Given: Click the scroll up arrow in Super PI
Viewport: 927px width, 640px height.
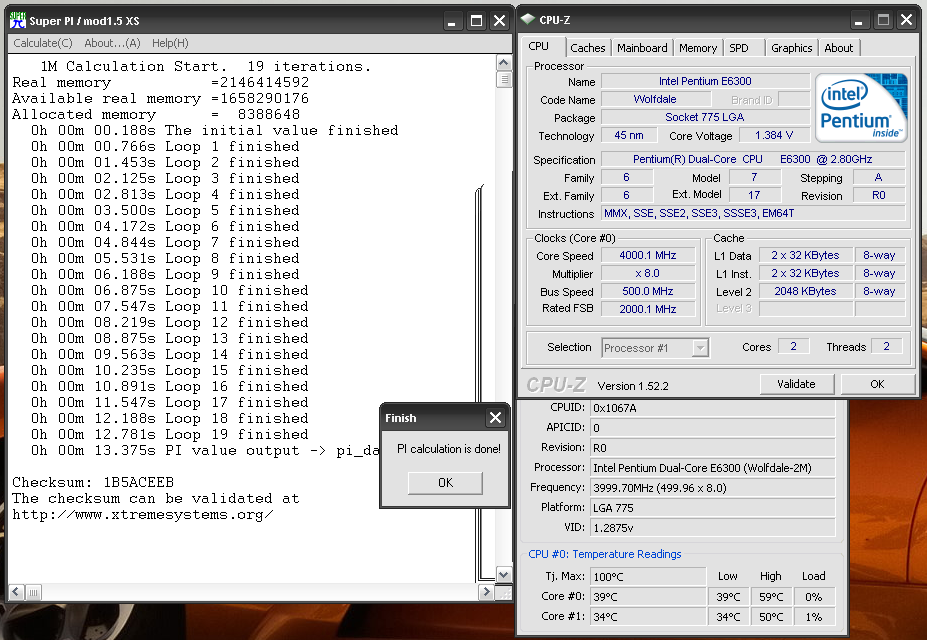Looking at the screenshot, I should point(504,63).
